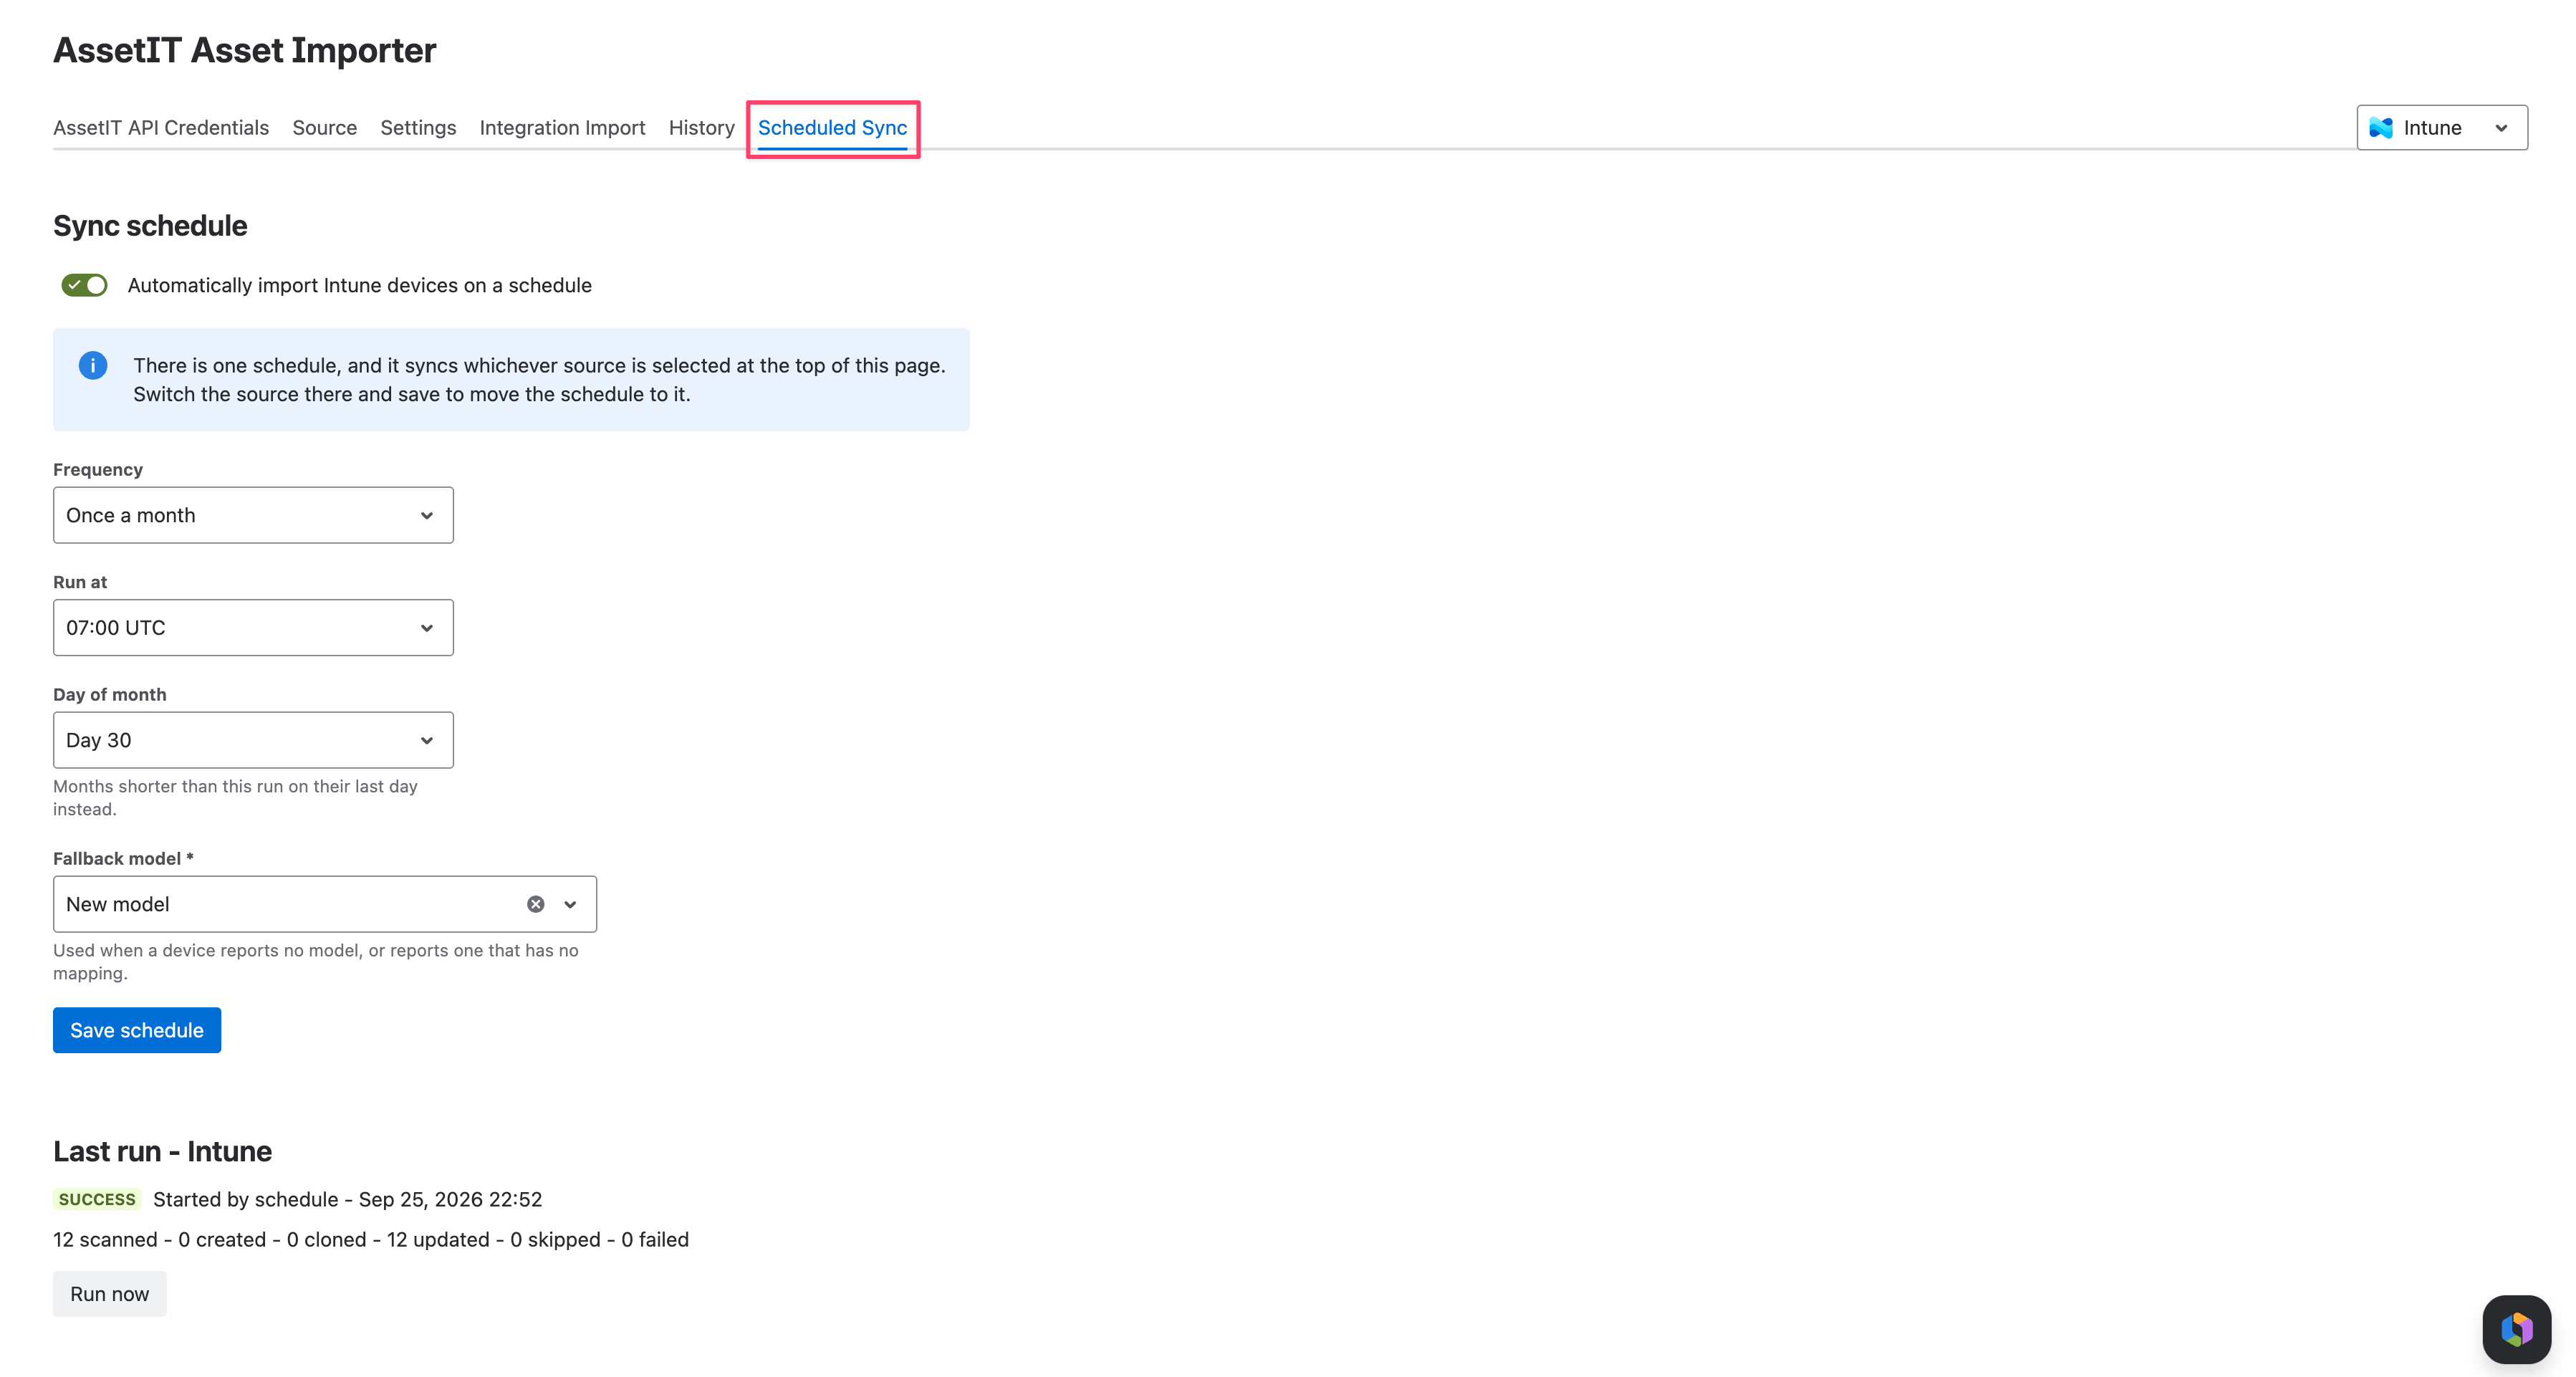Click the 'Last run - Intune' heading
This screenshot has height=1377, width=2576.
(162, 1152)
